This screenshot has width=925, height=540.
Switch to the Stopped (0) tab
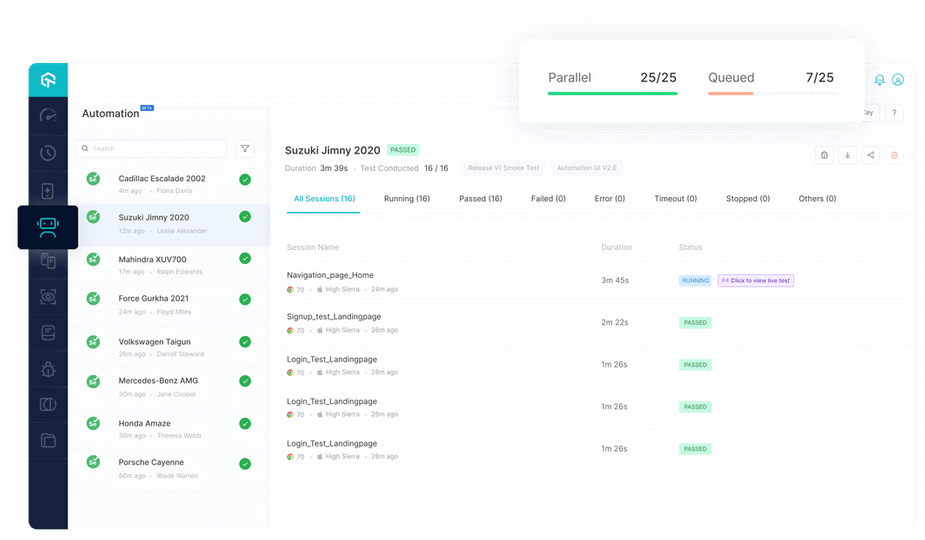[x=747, y=199]
